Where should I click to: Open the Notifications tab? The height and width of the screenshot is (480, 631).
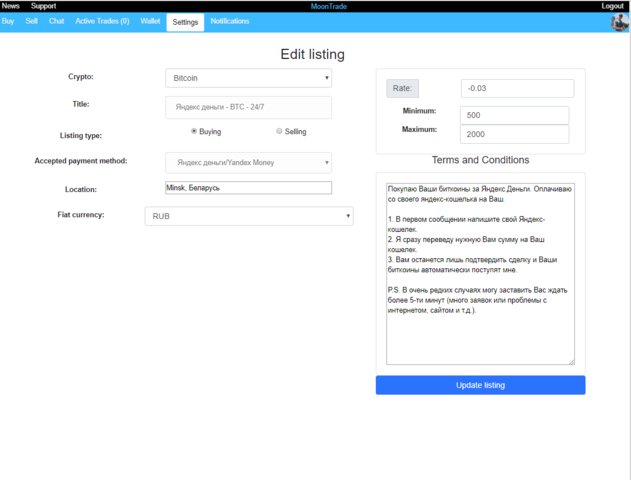point(230,21)
